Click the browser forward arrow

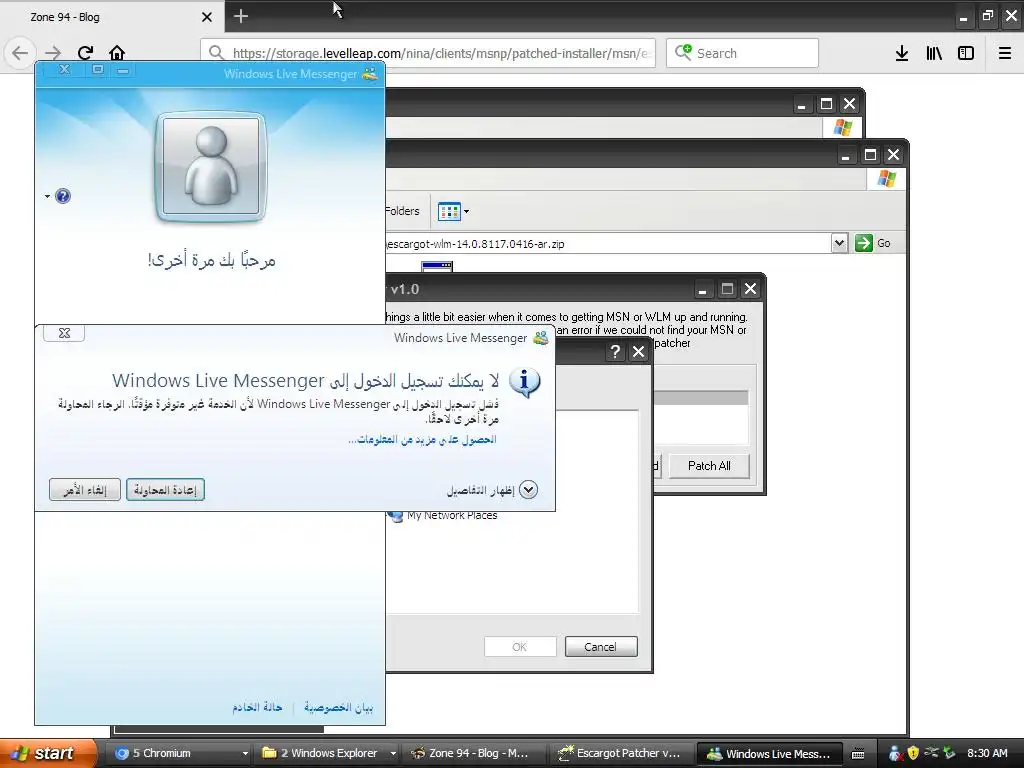(x=53, y=53)
